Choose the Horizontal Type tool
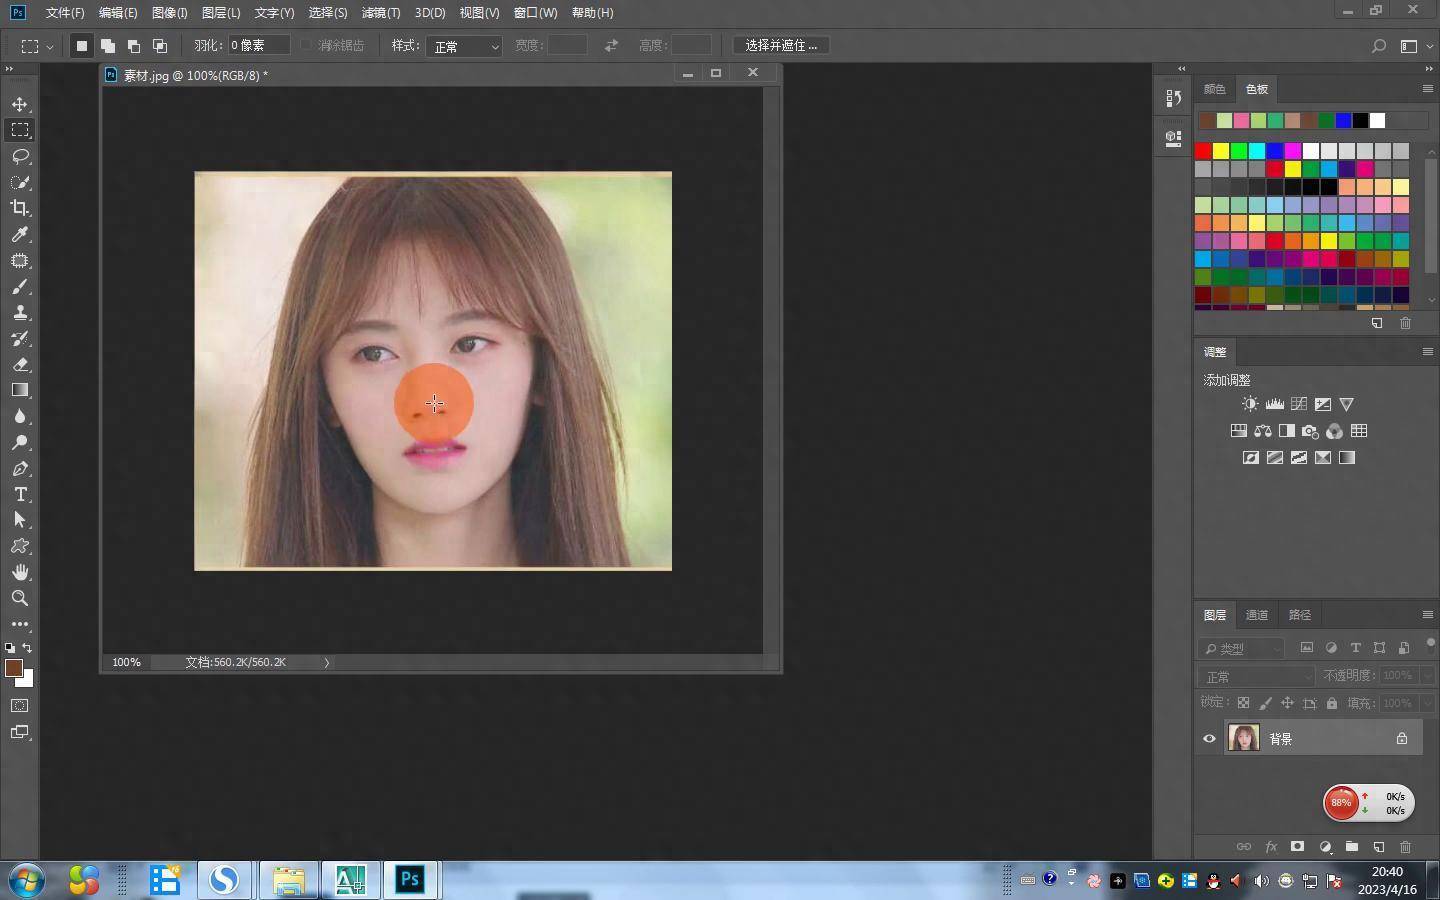The height and width of the screenshot is (900, 1440). (20, 494)
